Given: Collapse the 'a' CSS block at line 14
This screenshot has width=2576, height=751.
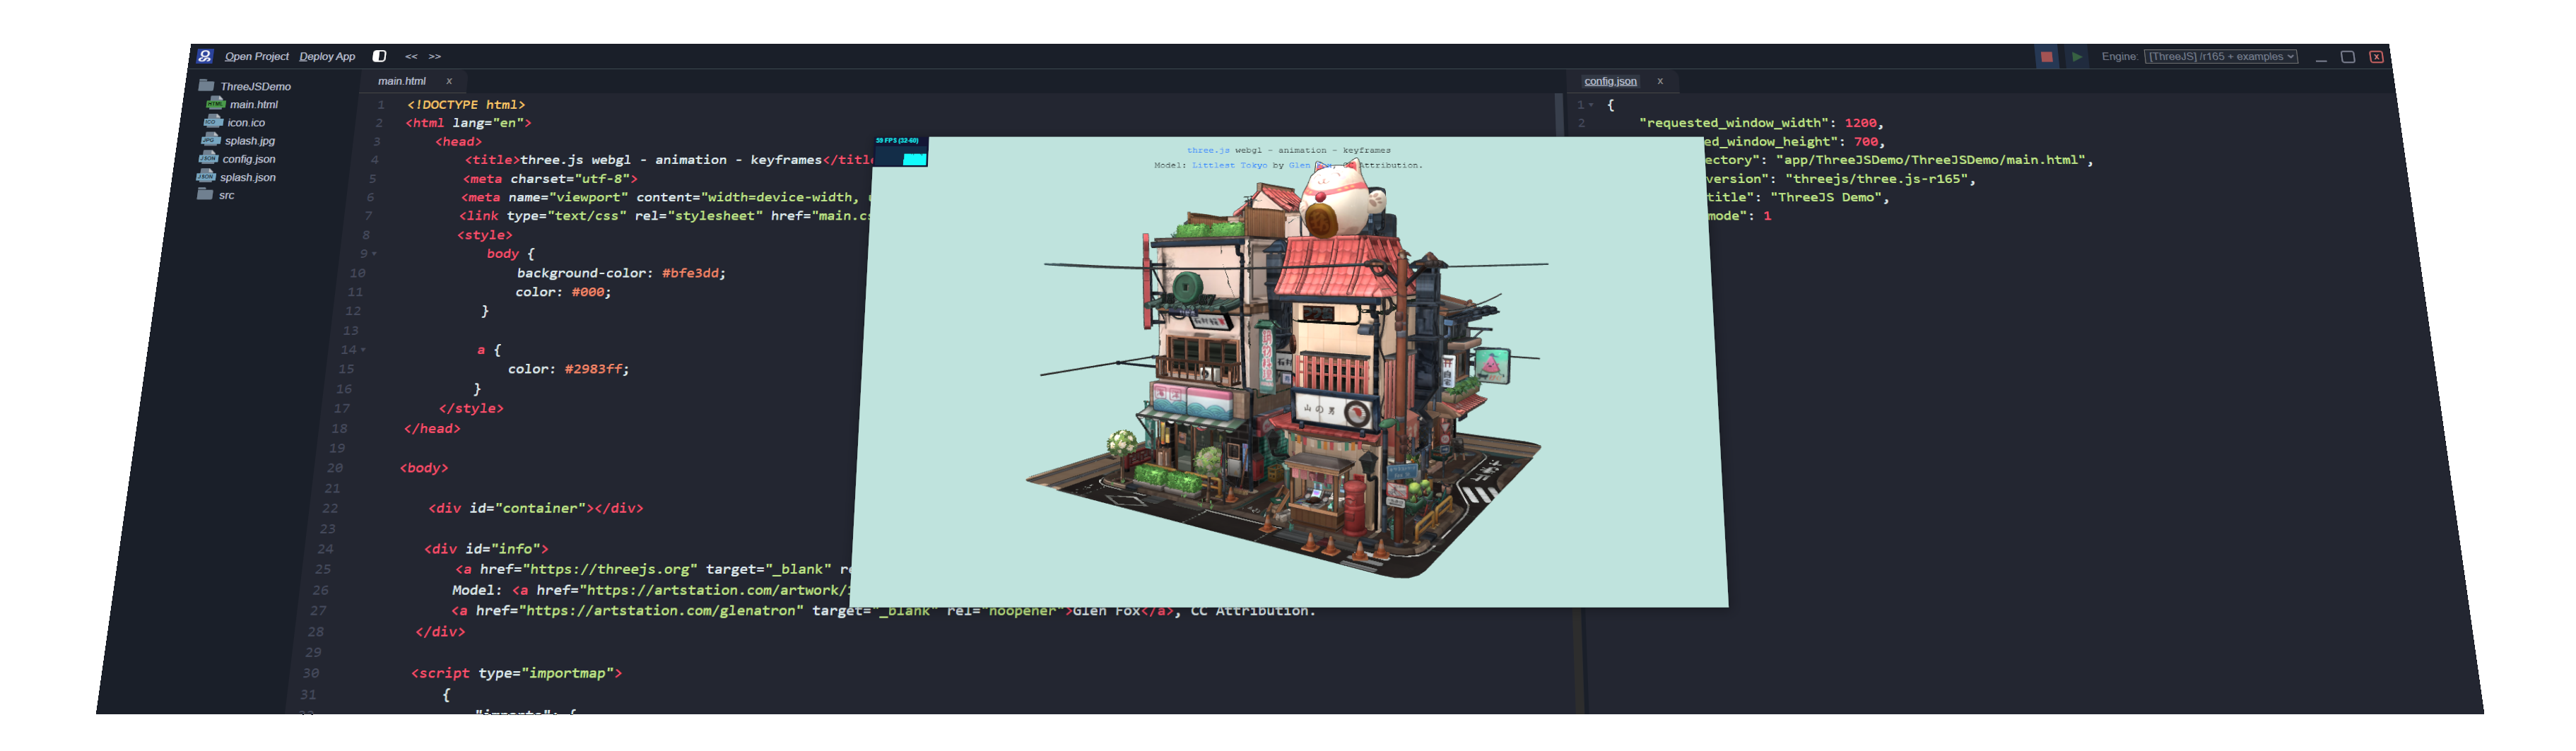Looking at the screenshot, I should click(363, 350).
